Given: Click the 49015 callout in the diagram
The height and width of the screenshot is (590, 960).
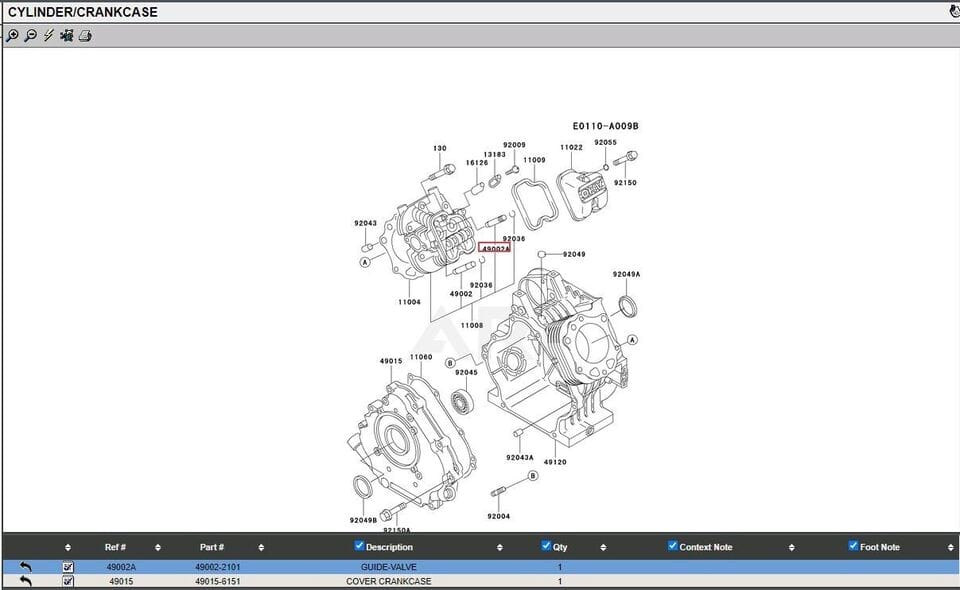Looking at the screenshot, I should pyautogui.click(x=390, y=361).
